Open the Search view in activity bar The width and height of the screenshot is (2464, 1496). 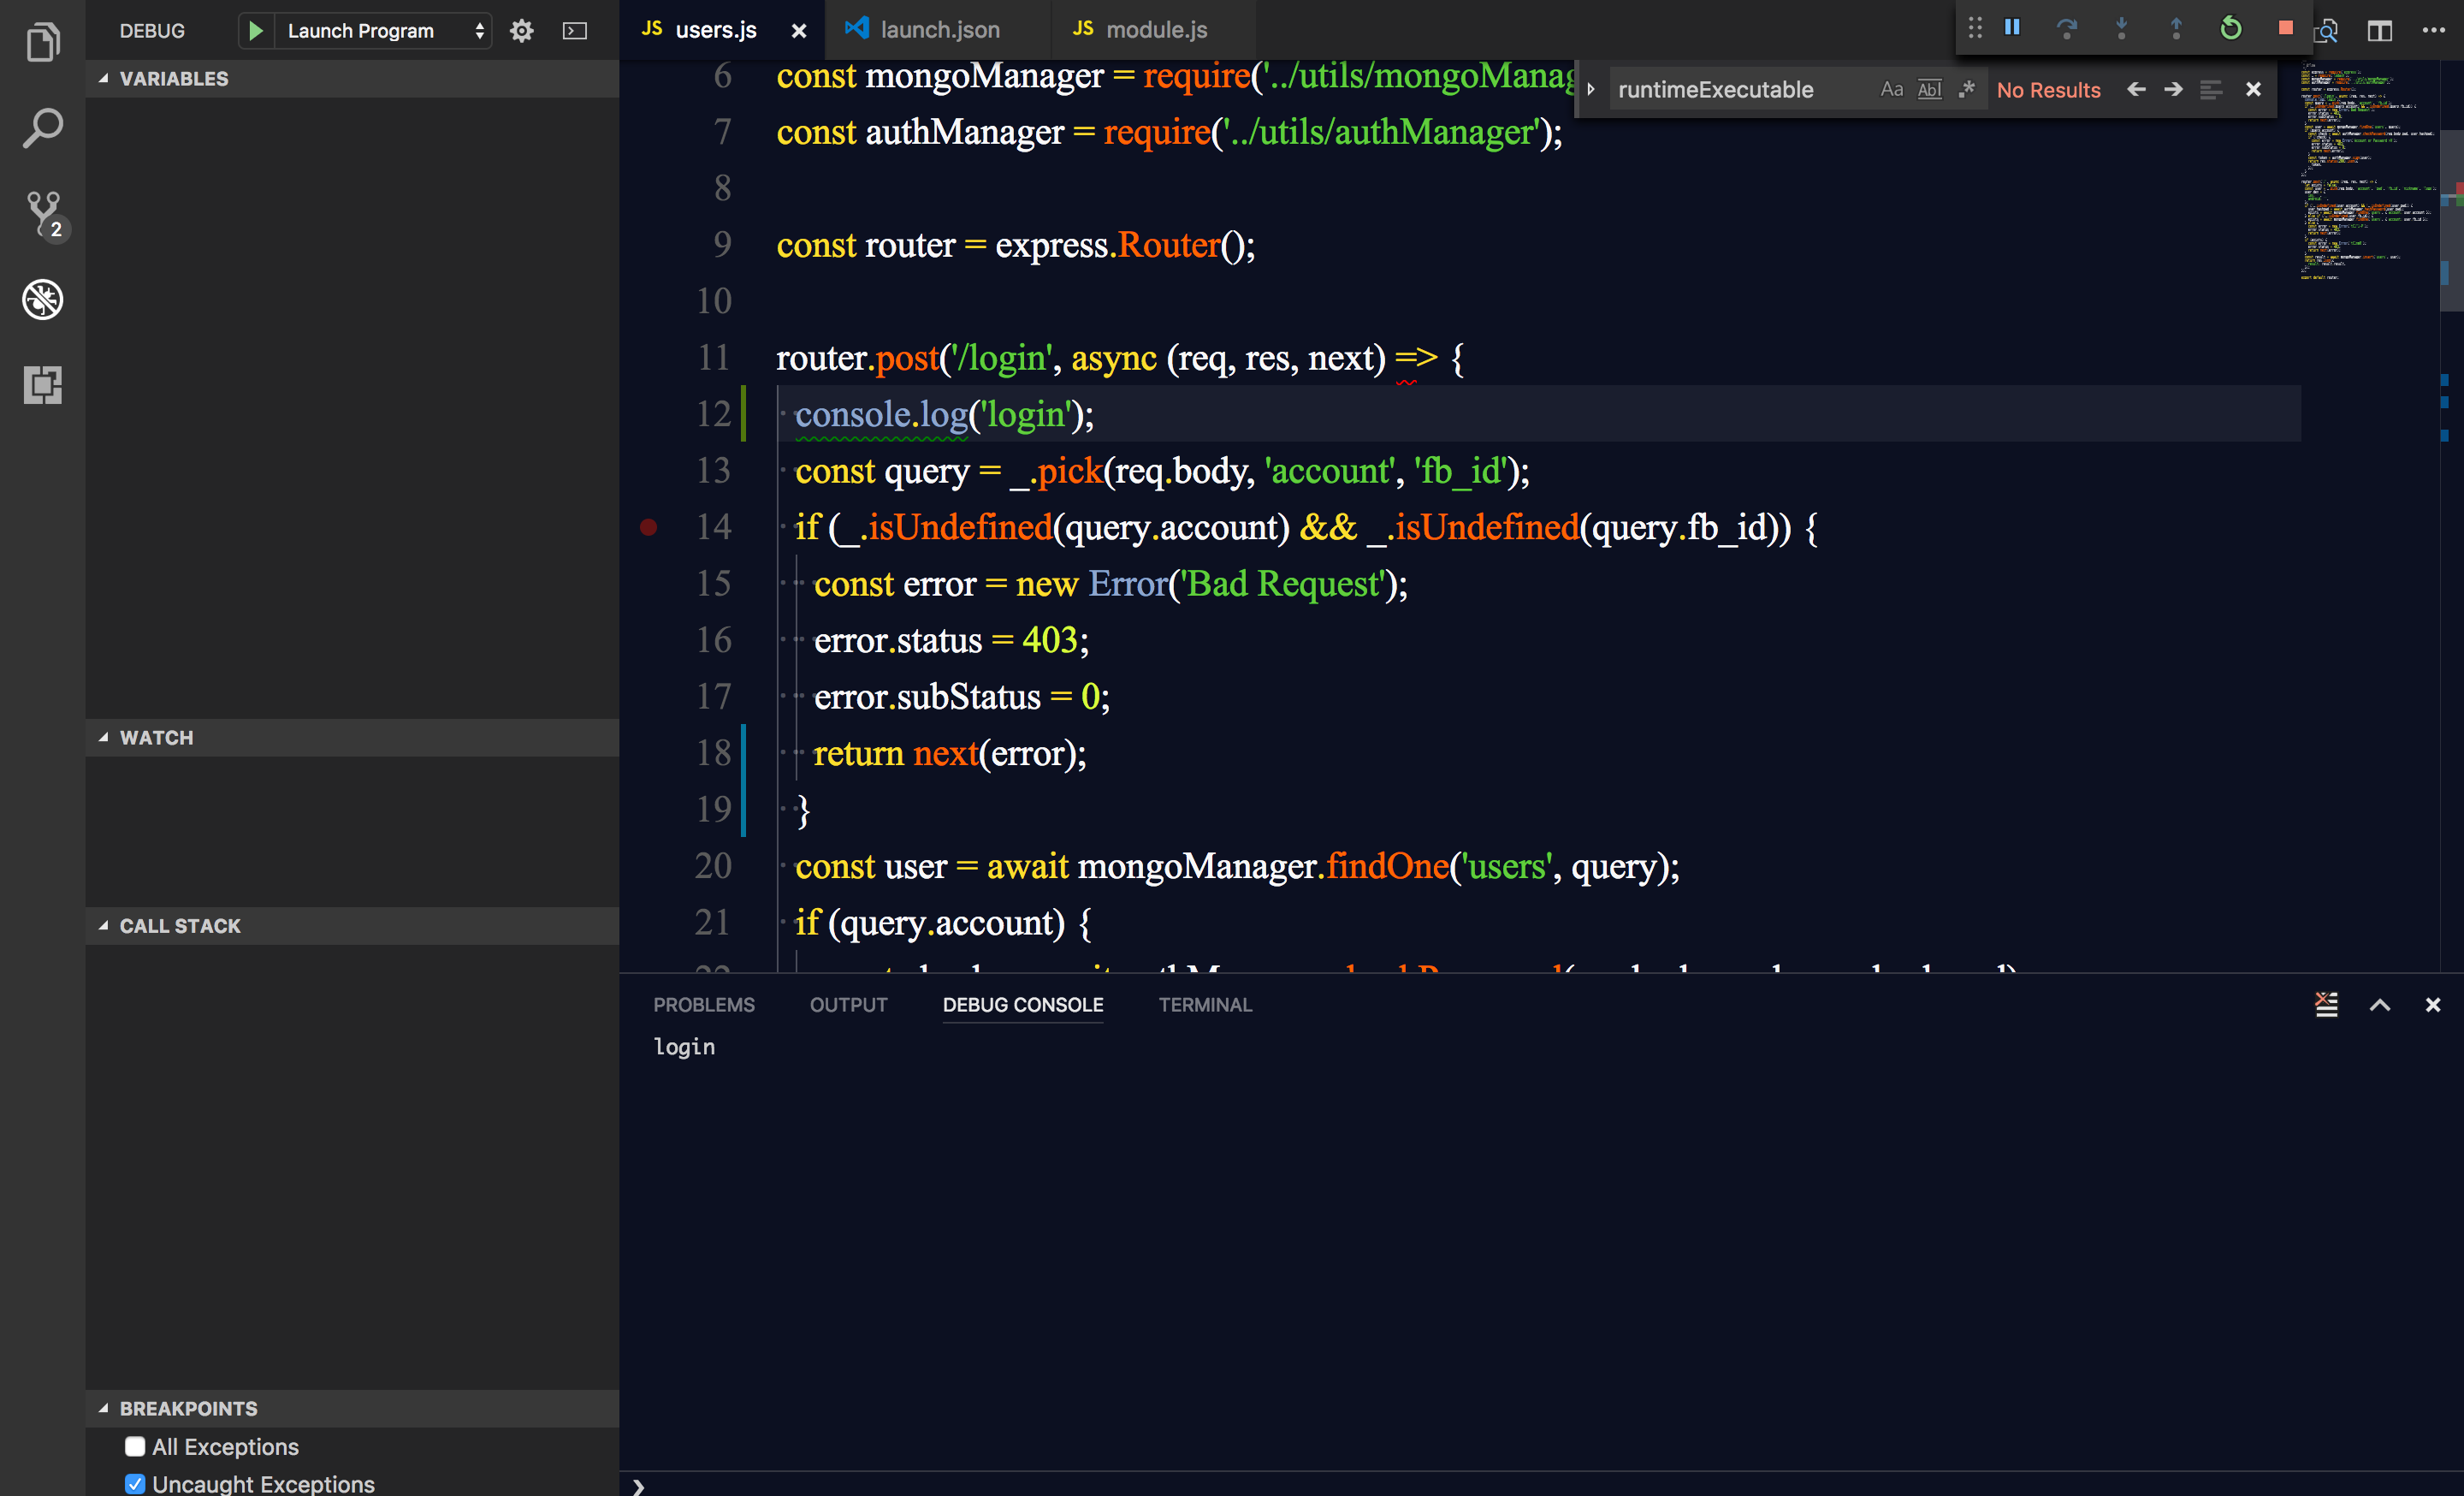[43, 129]
